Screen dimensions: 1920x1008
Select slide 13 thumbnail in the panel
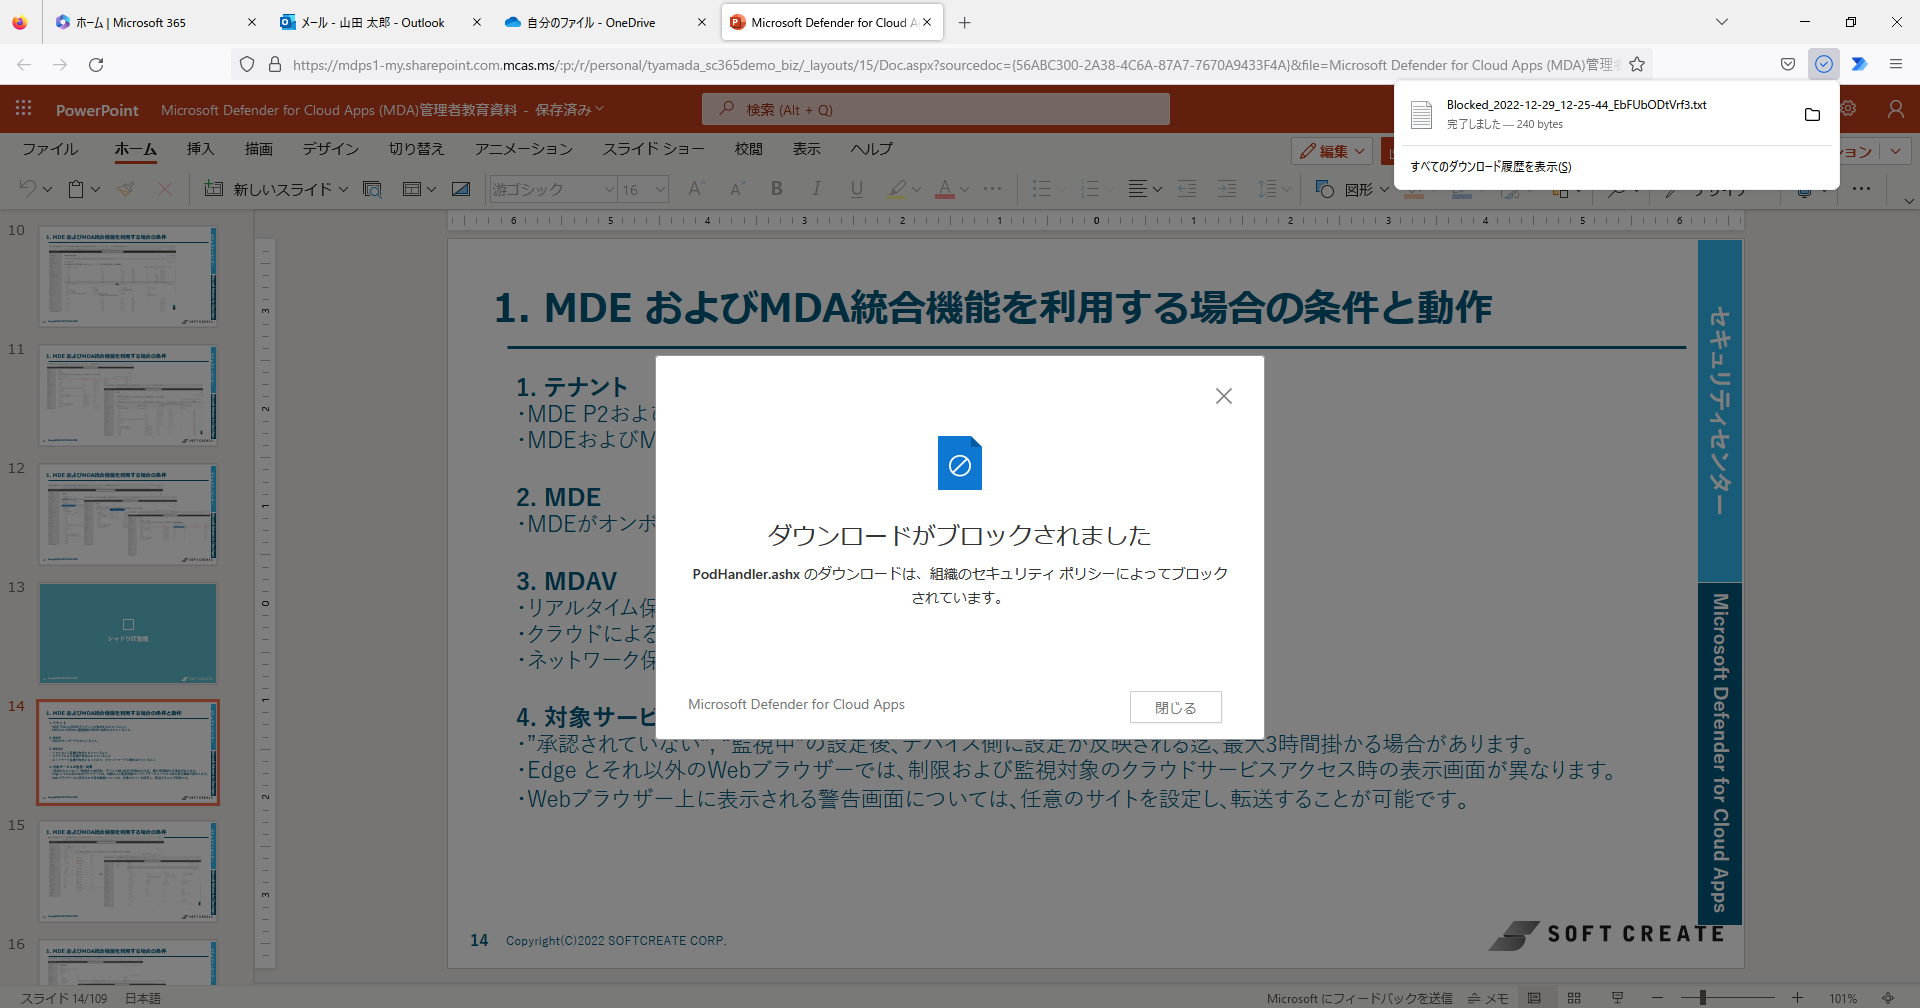pyautogui.click(x=128, y=633)
